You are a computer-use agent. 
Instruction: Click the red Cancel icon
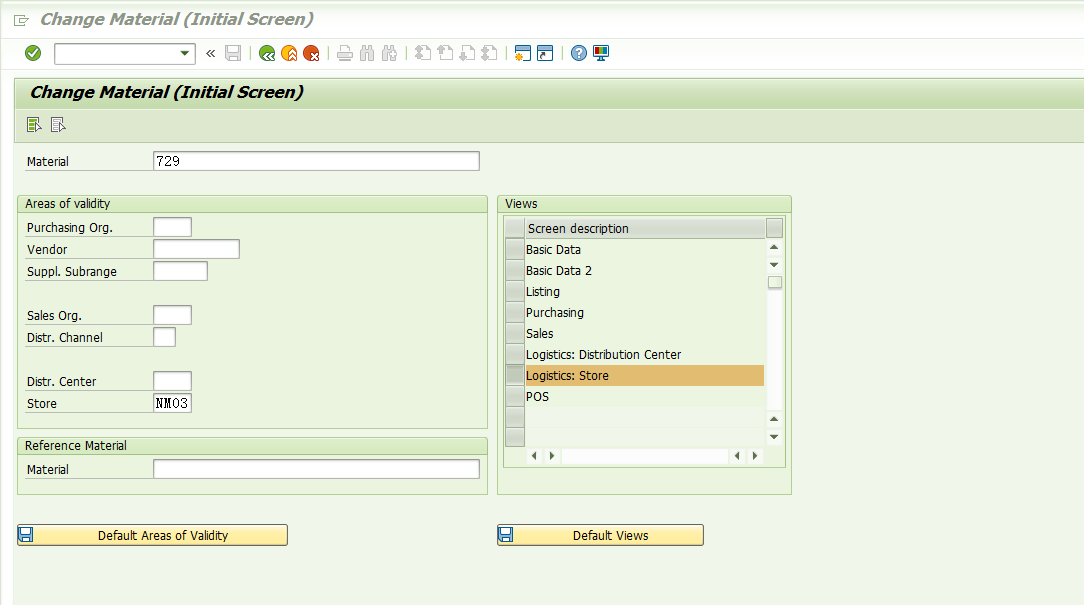point(311,53)
